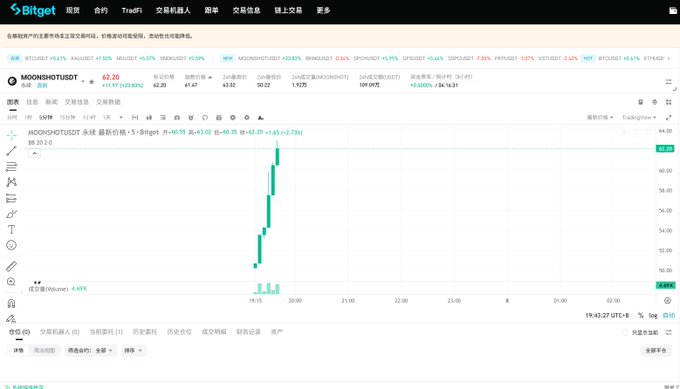Open the 交易机器人 trading bot menu
Image resolution: width=680 pixels, height=389 pixels.
pyautogui.click(x=173, y=10)
